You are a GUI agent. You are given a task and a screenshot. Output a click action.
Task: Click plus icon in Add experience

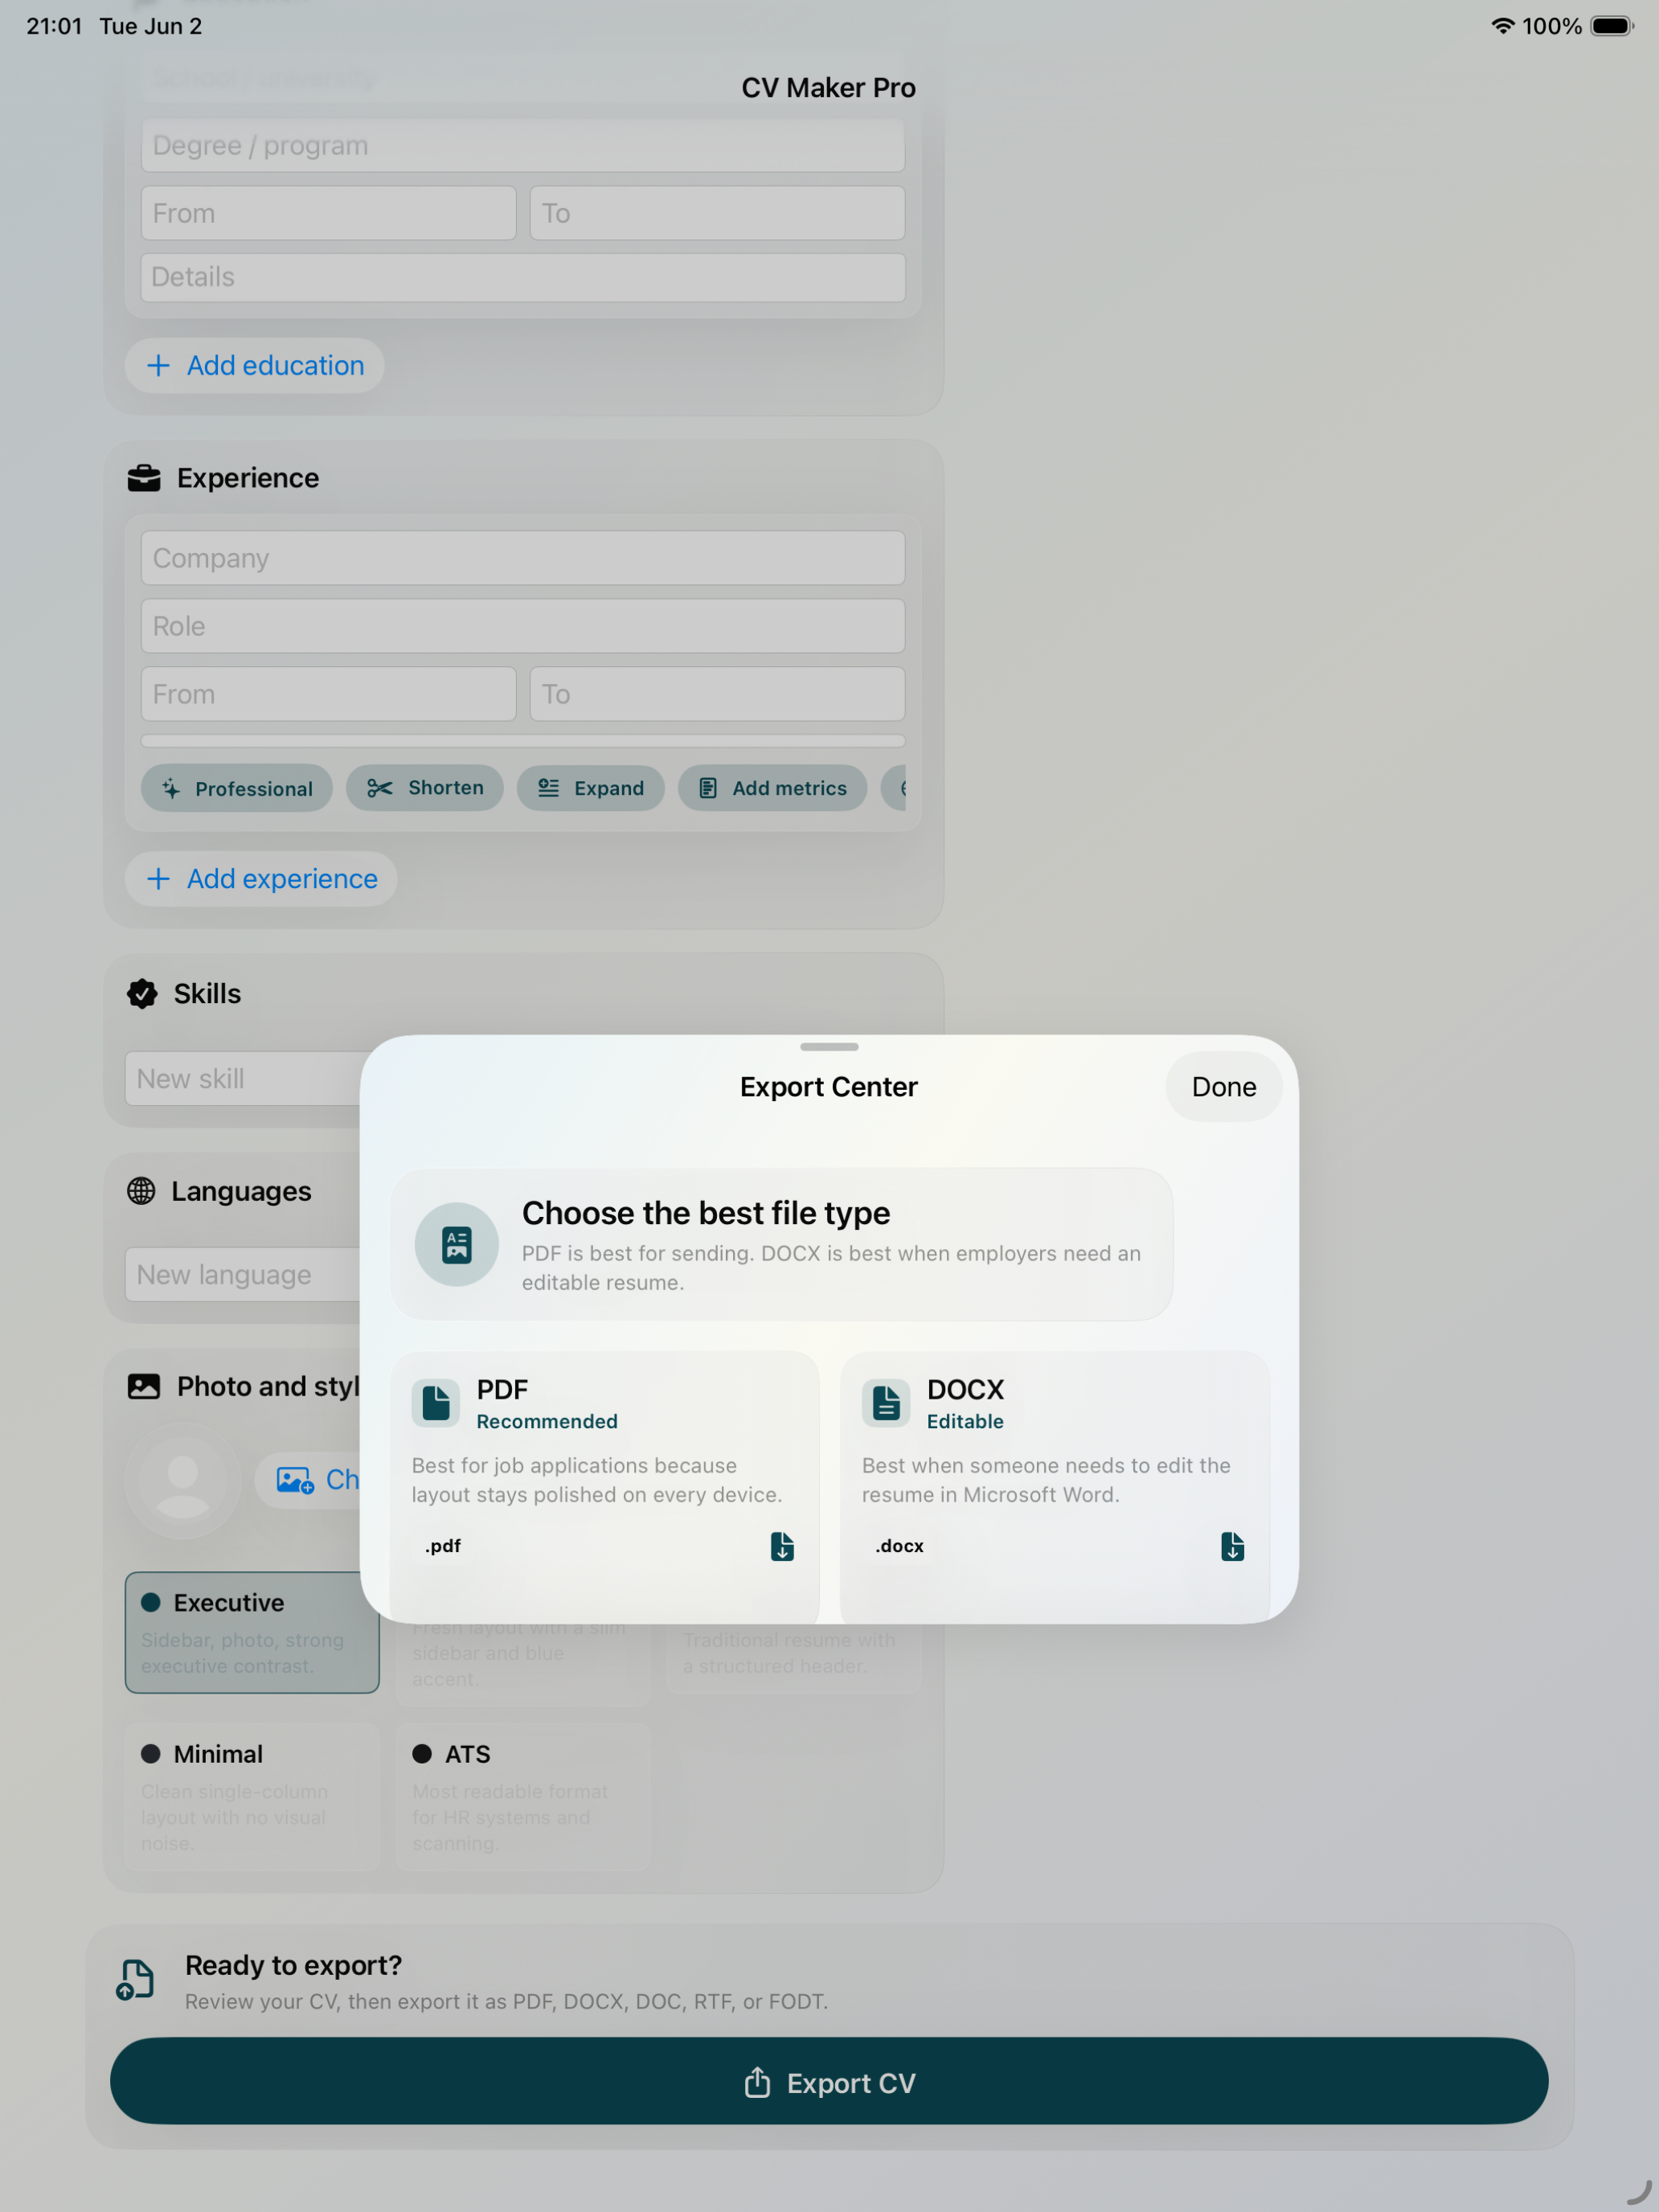pyautogui.click(x=158, y=879)
